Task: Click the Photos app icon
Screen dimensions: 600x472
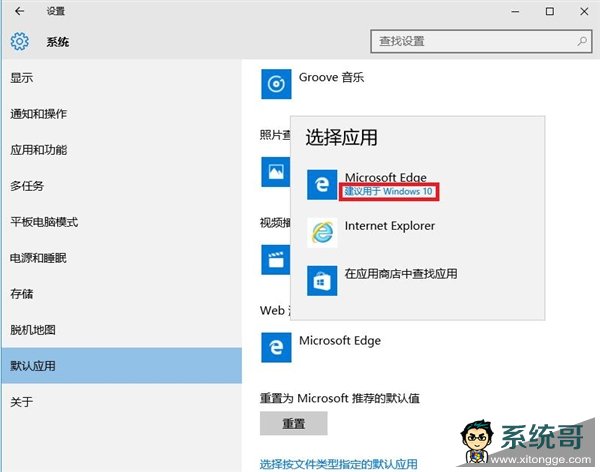Action: click(x=276, y=172)
